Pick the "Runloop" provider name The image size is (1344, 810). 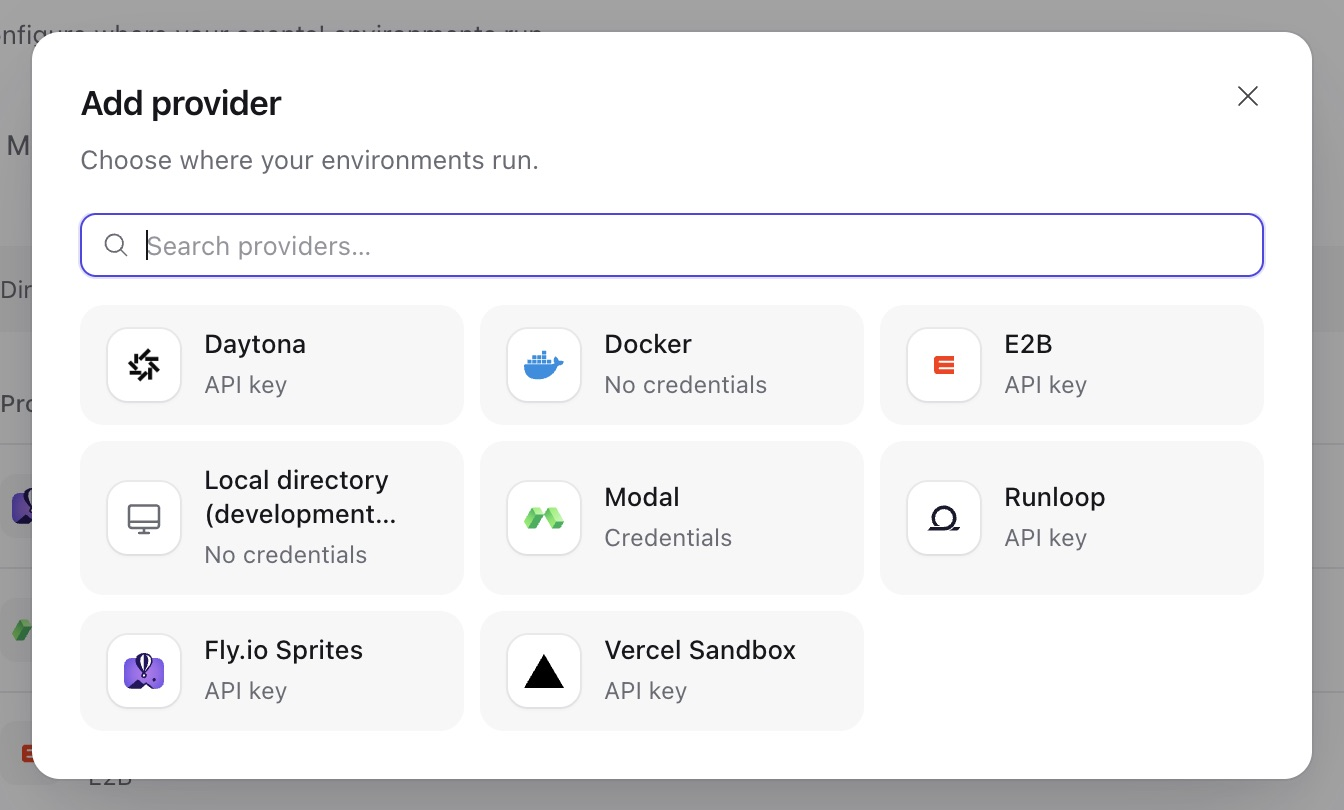[1055, 497]
